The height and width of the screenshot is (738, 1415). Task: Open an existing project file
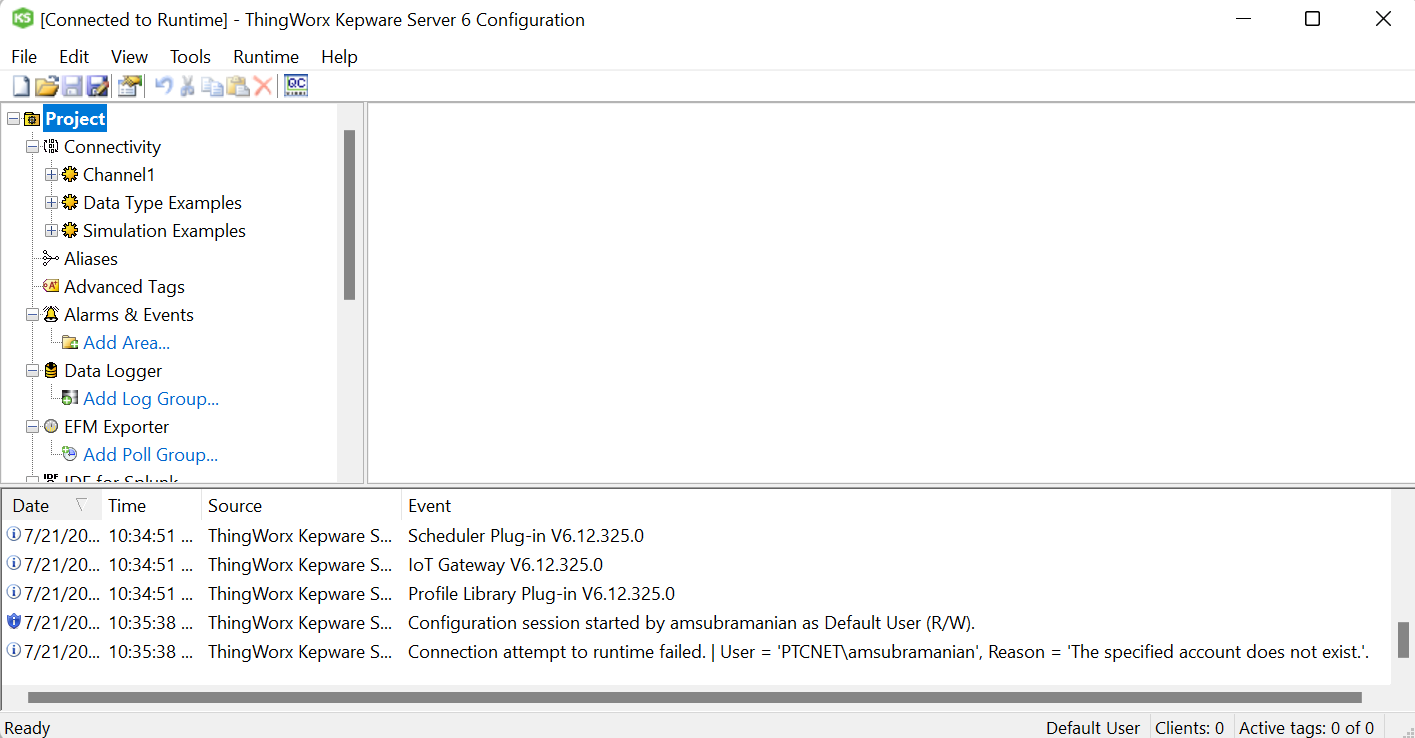[46, 86]
